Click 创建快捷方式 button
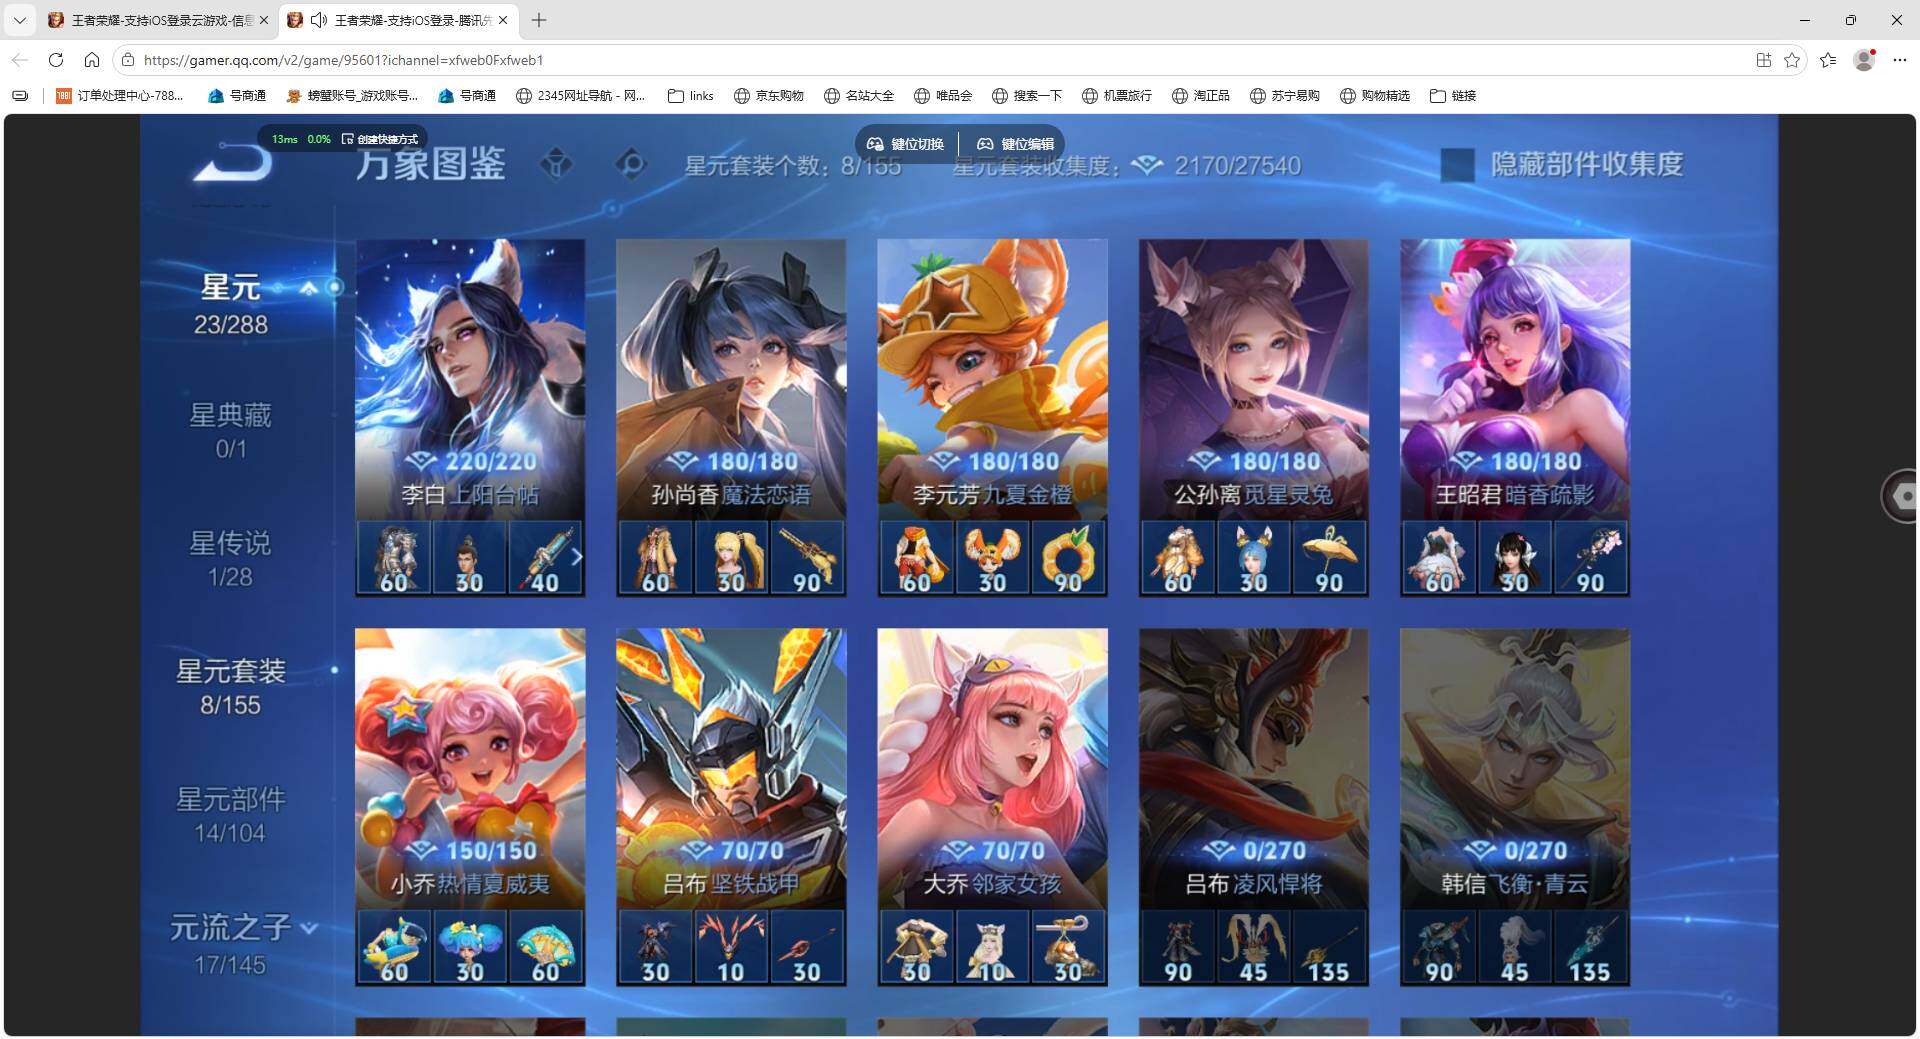This screenshot has width=1920, height=1039. pyautogui.click(x=380, y=139)
